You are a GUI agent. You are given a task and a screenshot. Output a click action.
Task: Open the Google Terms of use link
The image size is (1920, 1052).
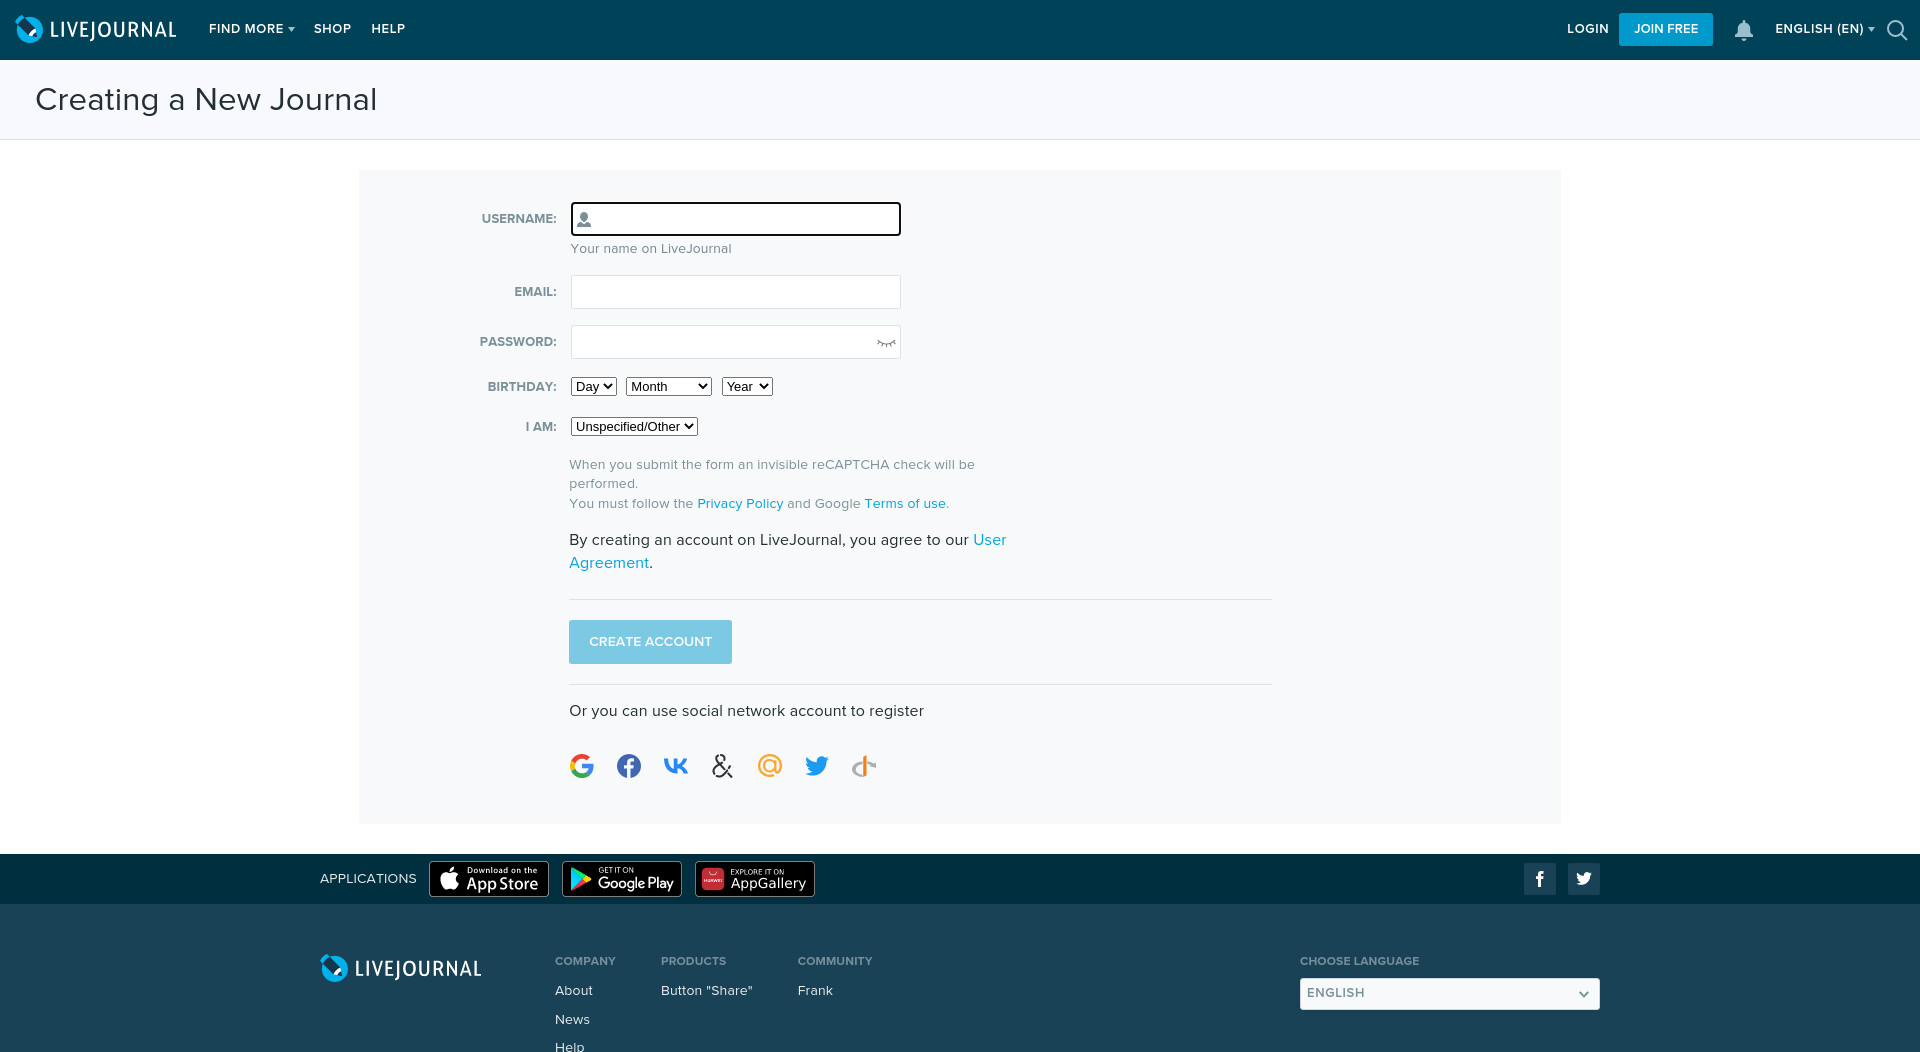click(905, 504)
